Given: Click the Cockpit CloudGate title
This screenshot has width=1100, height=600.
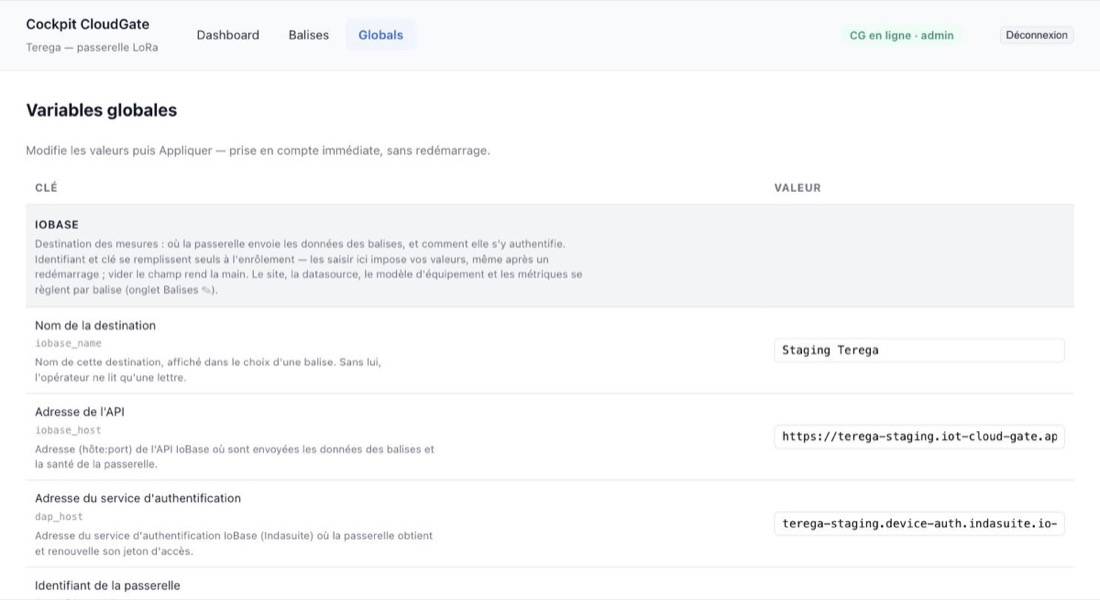Looking at the screenshot, I should (x=88, y=24).
